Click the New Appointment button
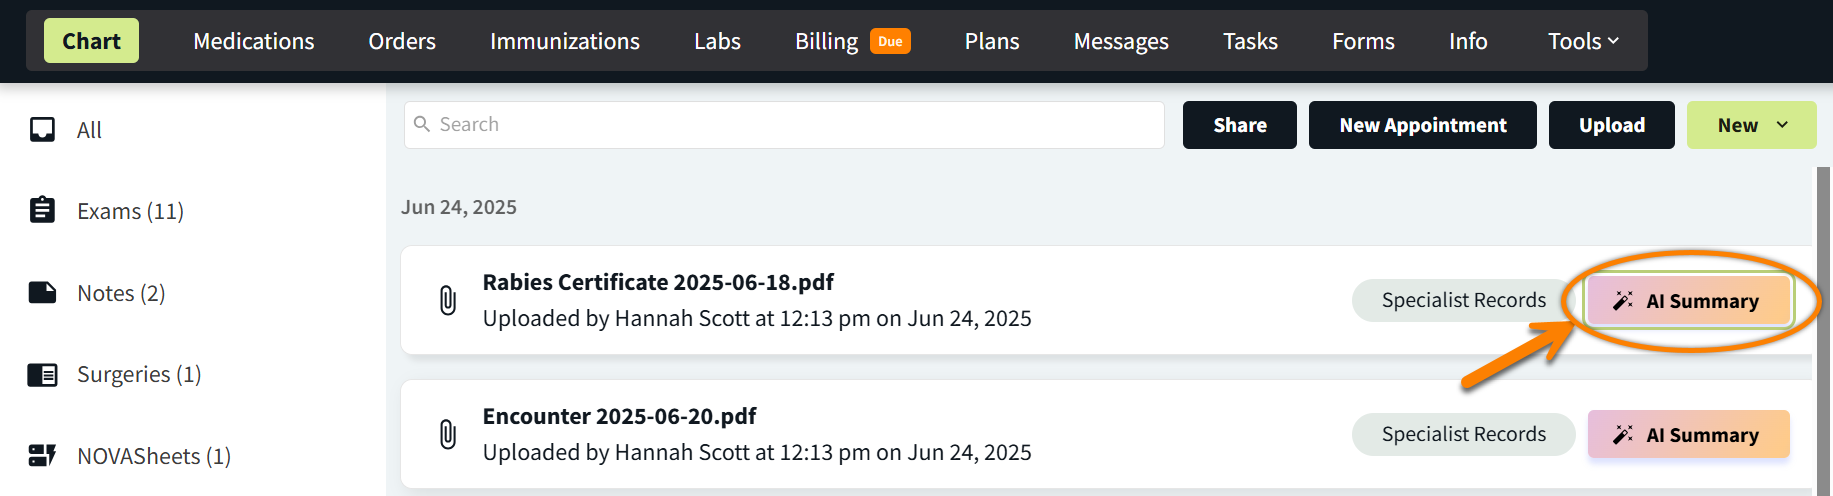This screenshot has width=1833, height=496. (1422, 125)
